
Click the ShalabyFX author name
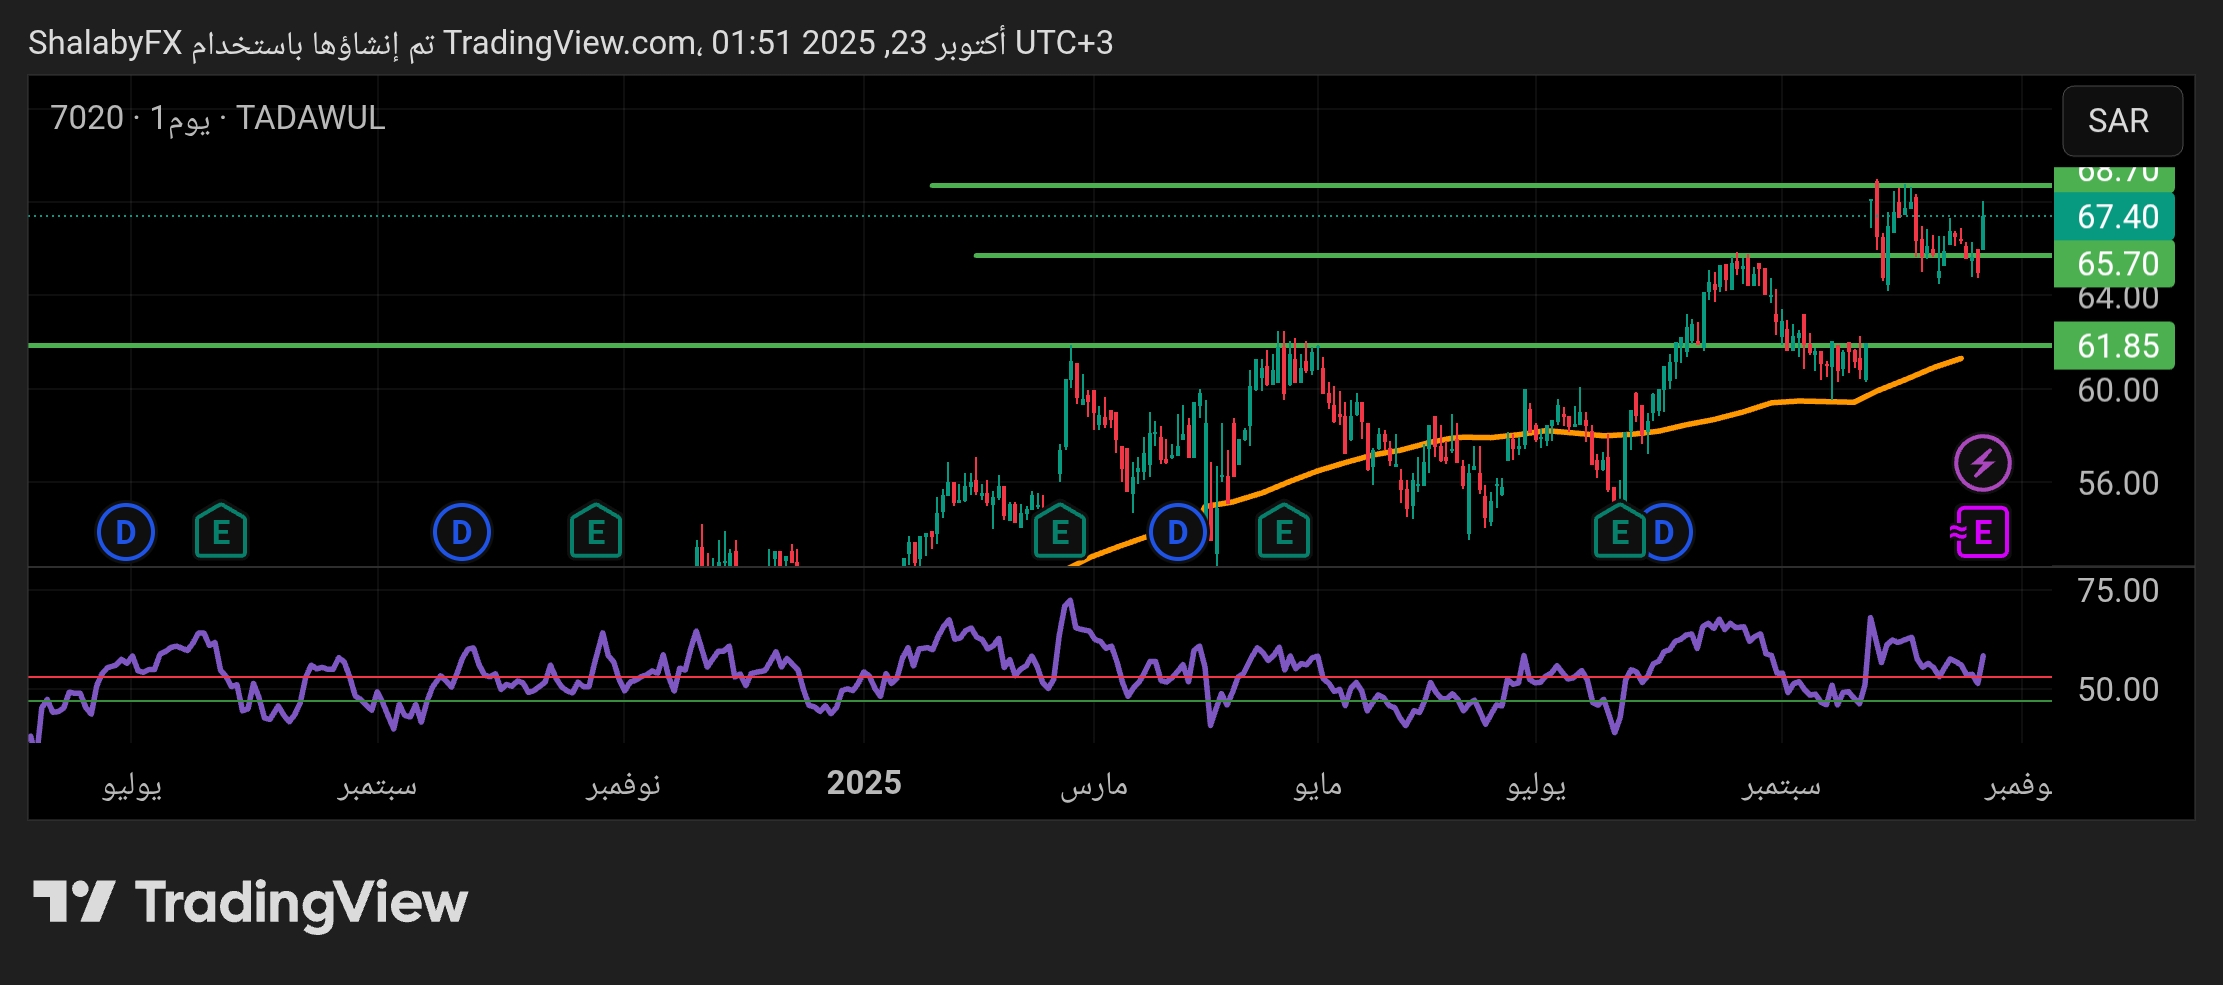[105, 43]
